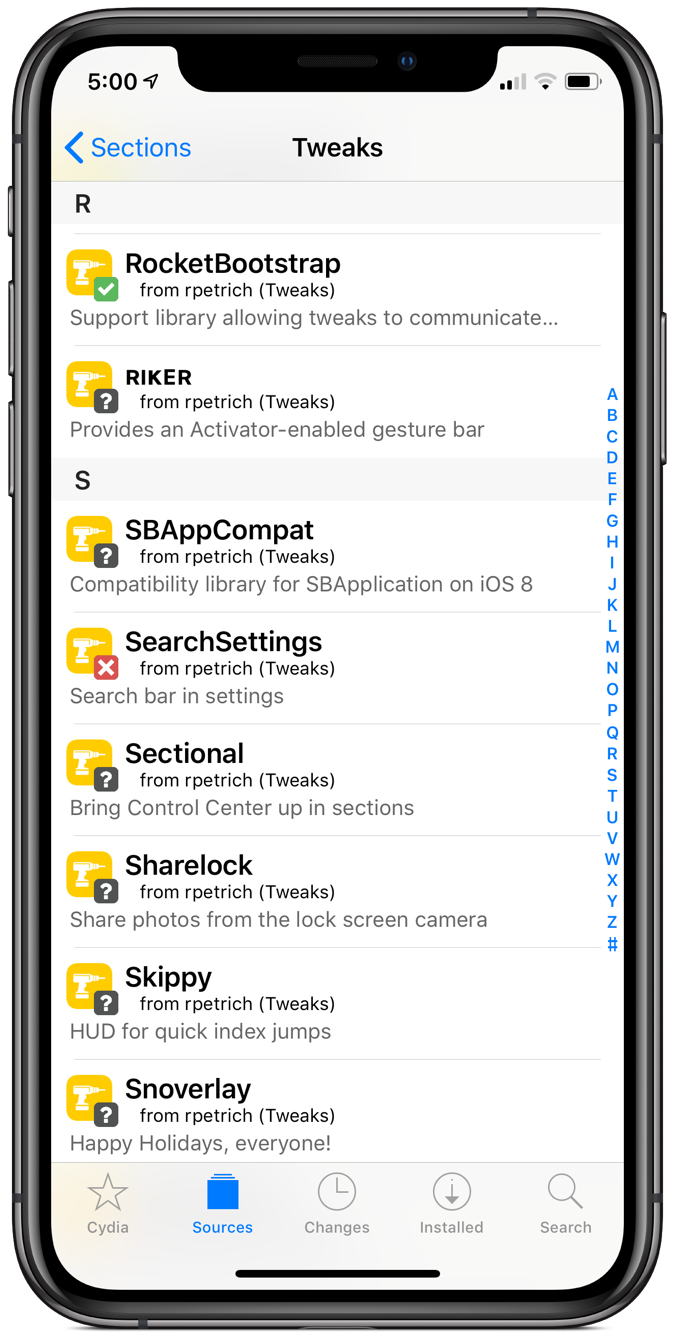Tap the RIKER package drill icon

93,386
